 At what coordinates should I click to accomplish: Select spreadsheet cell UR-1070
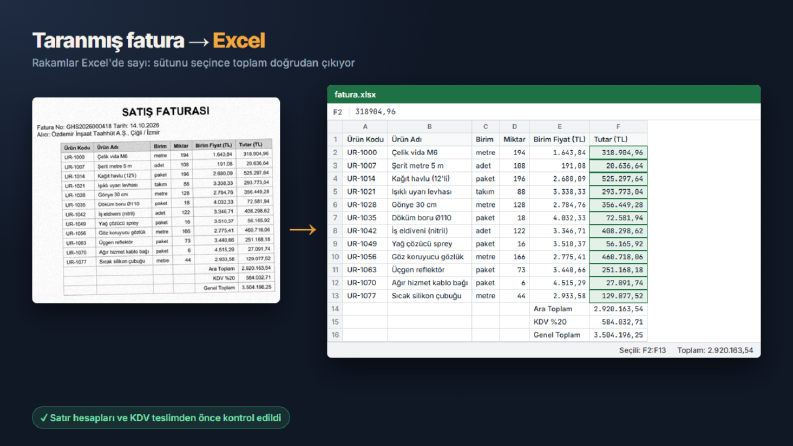(x=365, y=283)
